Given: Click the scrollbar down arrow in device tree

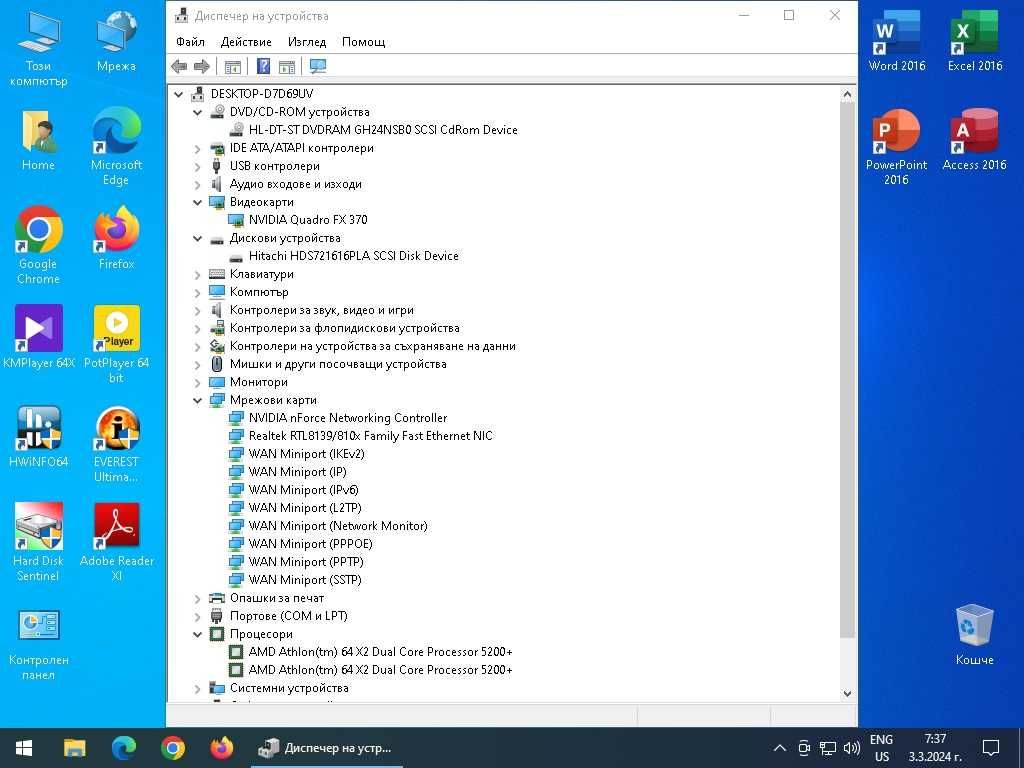Looking at the screenshot, I should 847,694.
